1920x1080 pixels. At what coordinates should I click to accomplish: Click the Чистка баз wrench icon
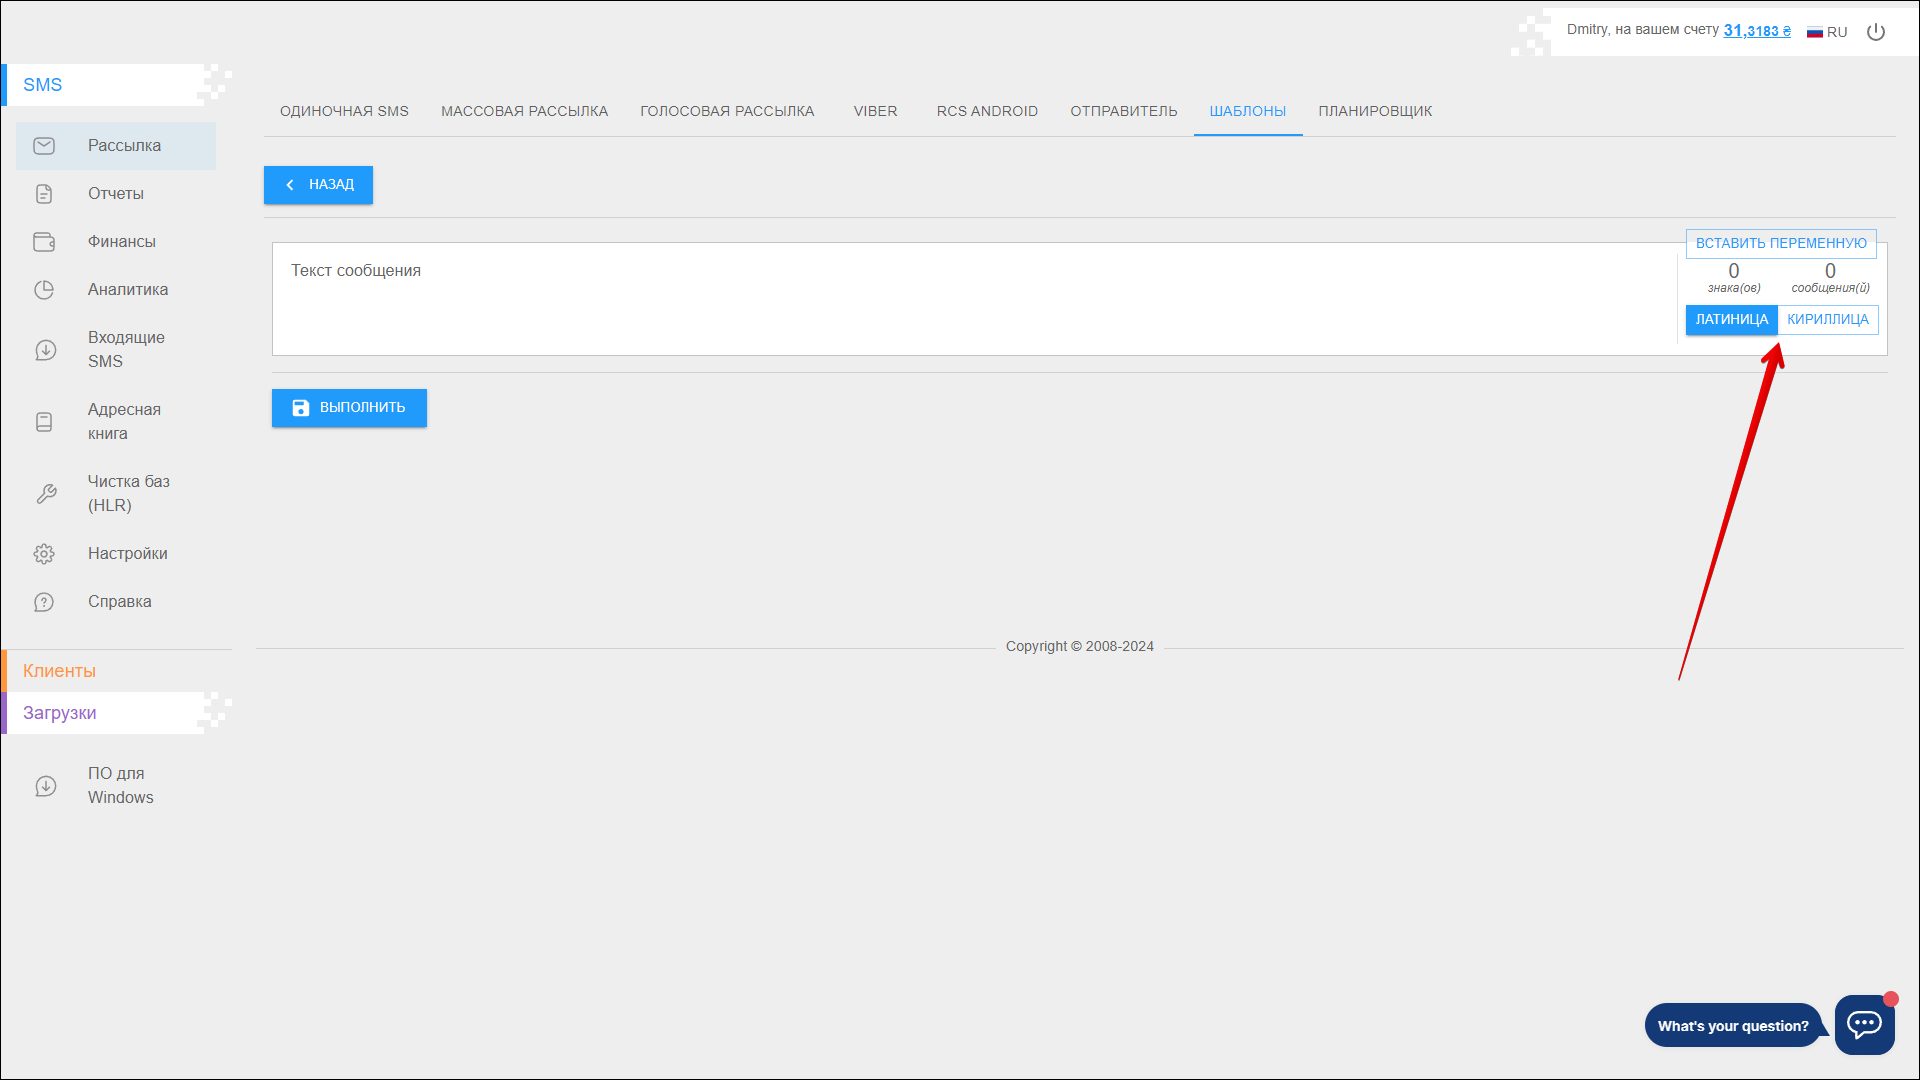click(46, 494)
